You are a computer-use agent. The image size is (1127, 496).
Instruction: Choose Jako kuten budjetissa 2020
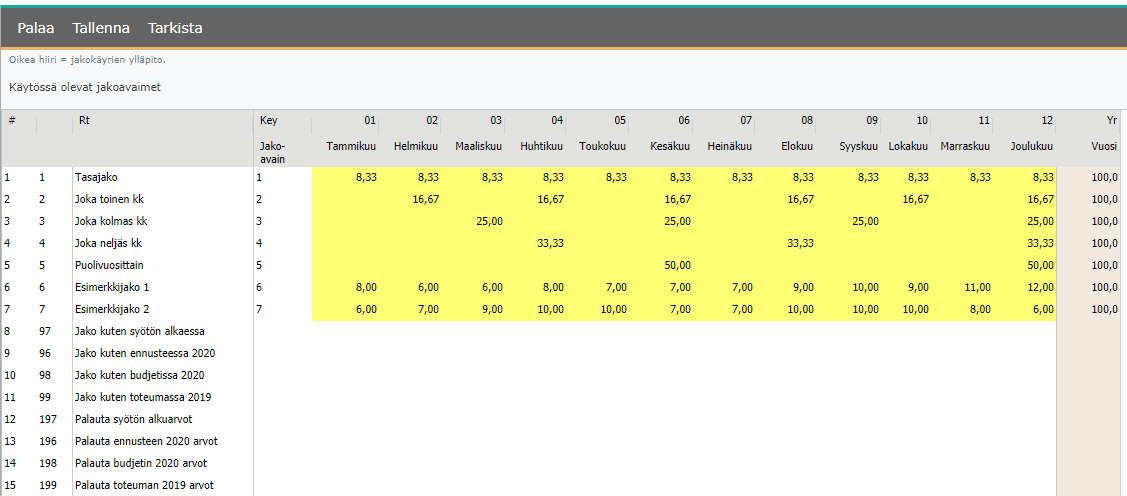tap(139, 375)
